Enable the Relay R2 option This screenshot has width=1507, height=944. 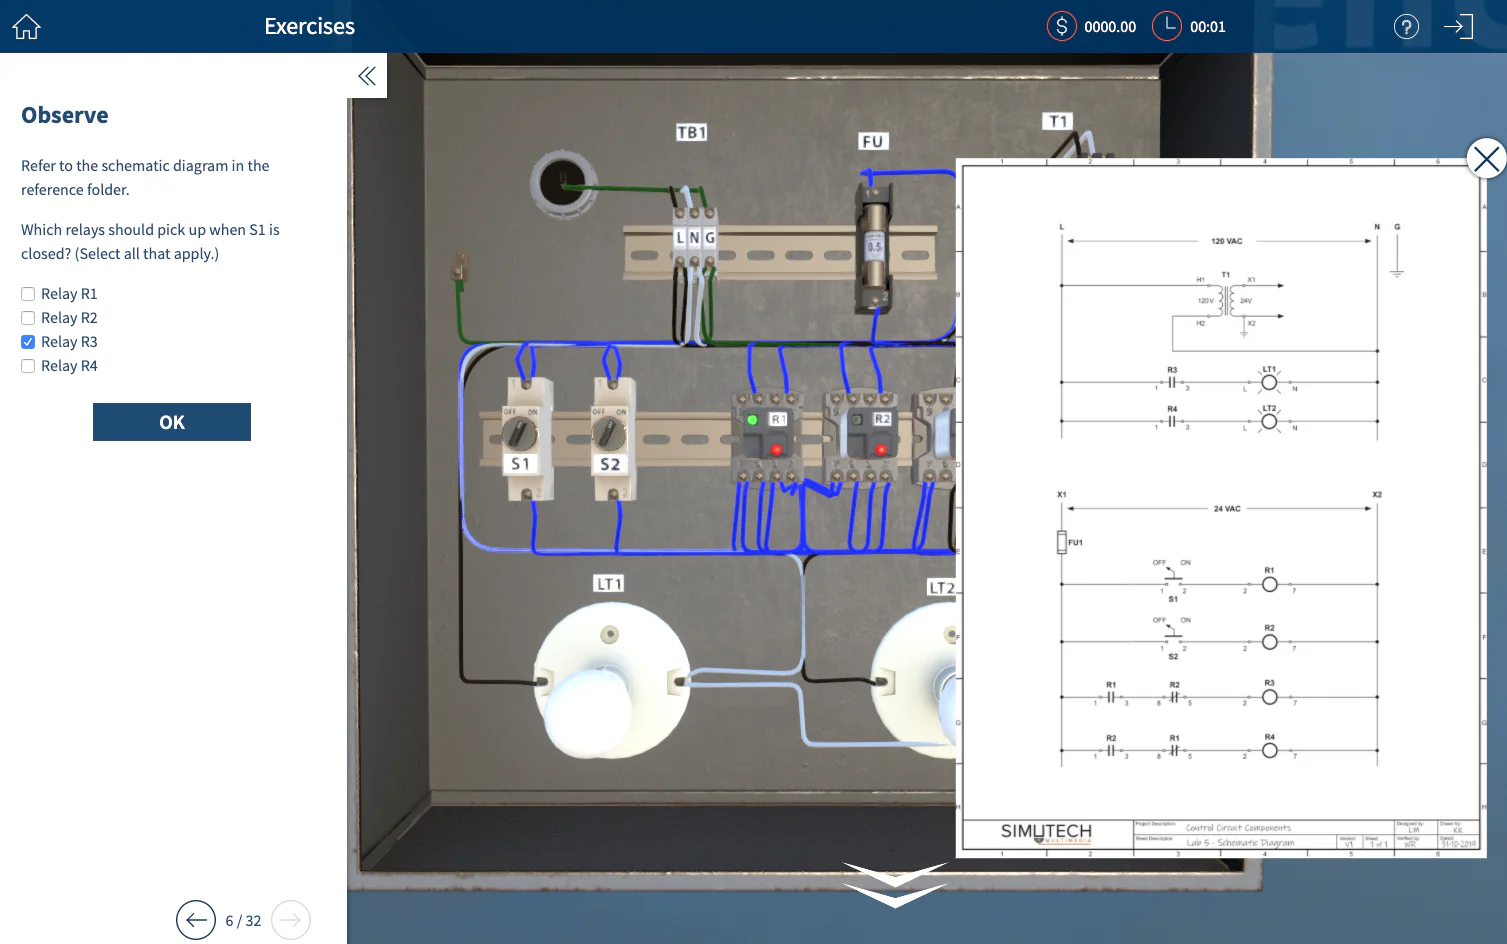click(x=27, y=317)
